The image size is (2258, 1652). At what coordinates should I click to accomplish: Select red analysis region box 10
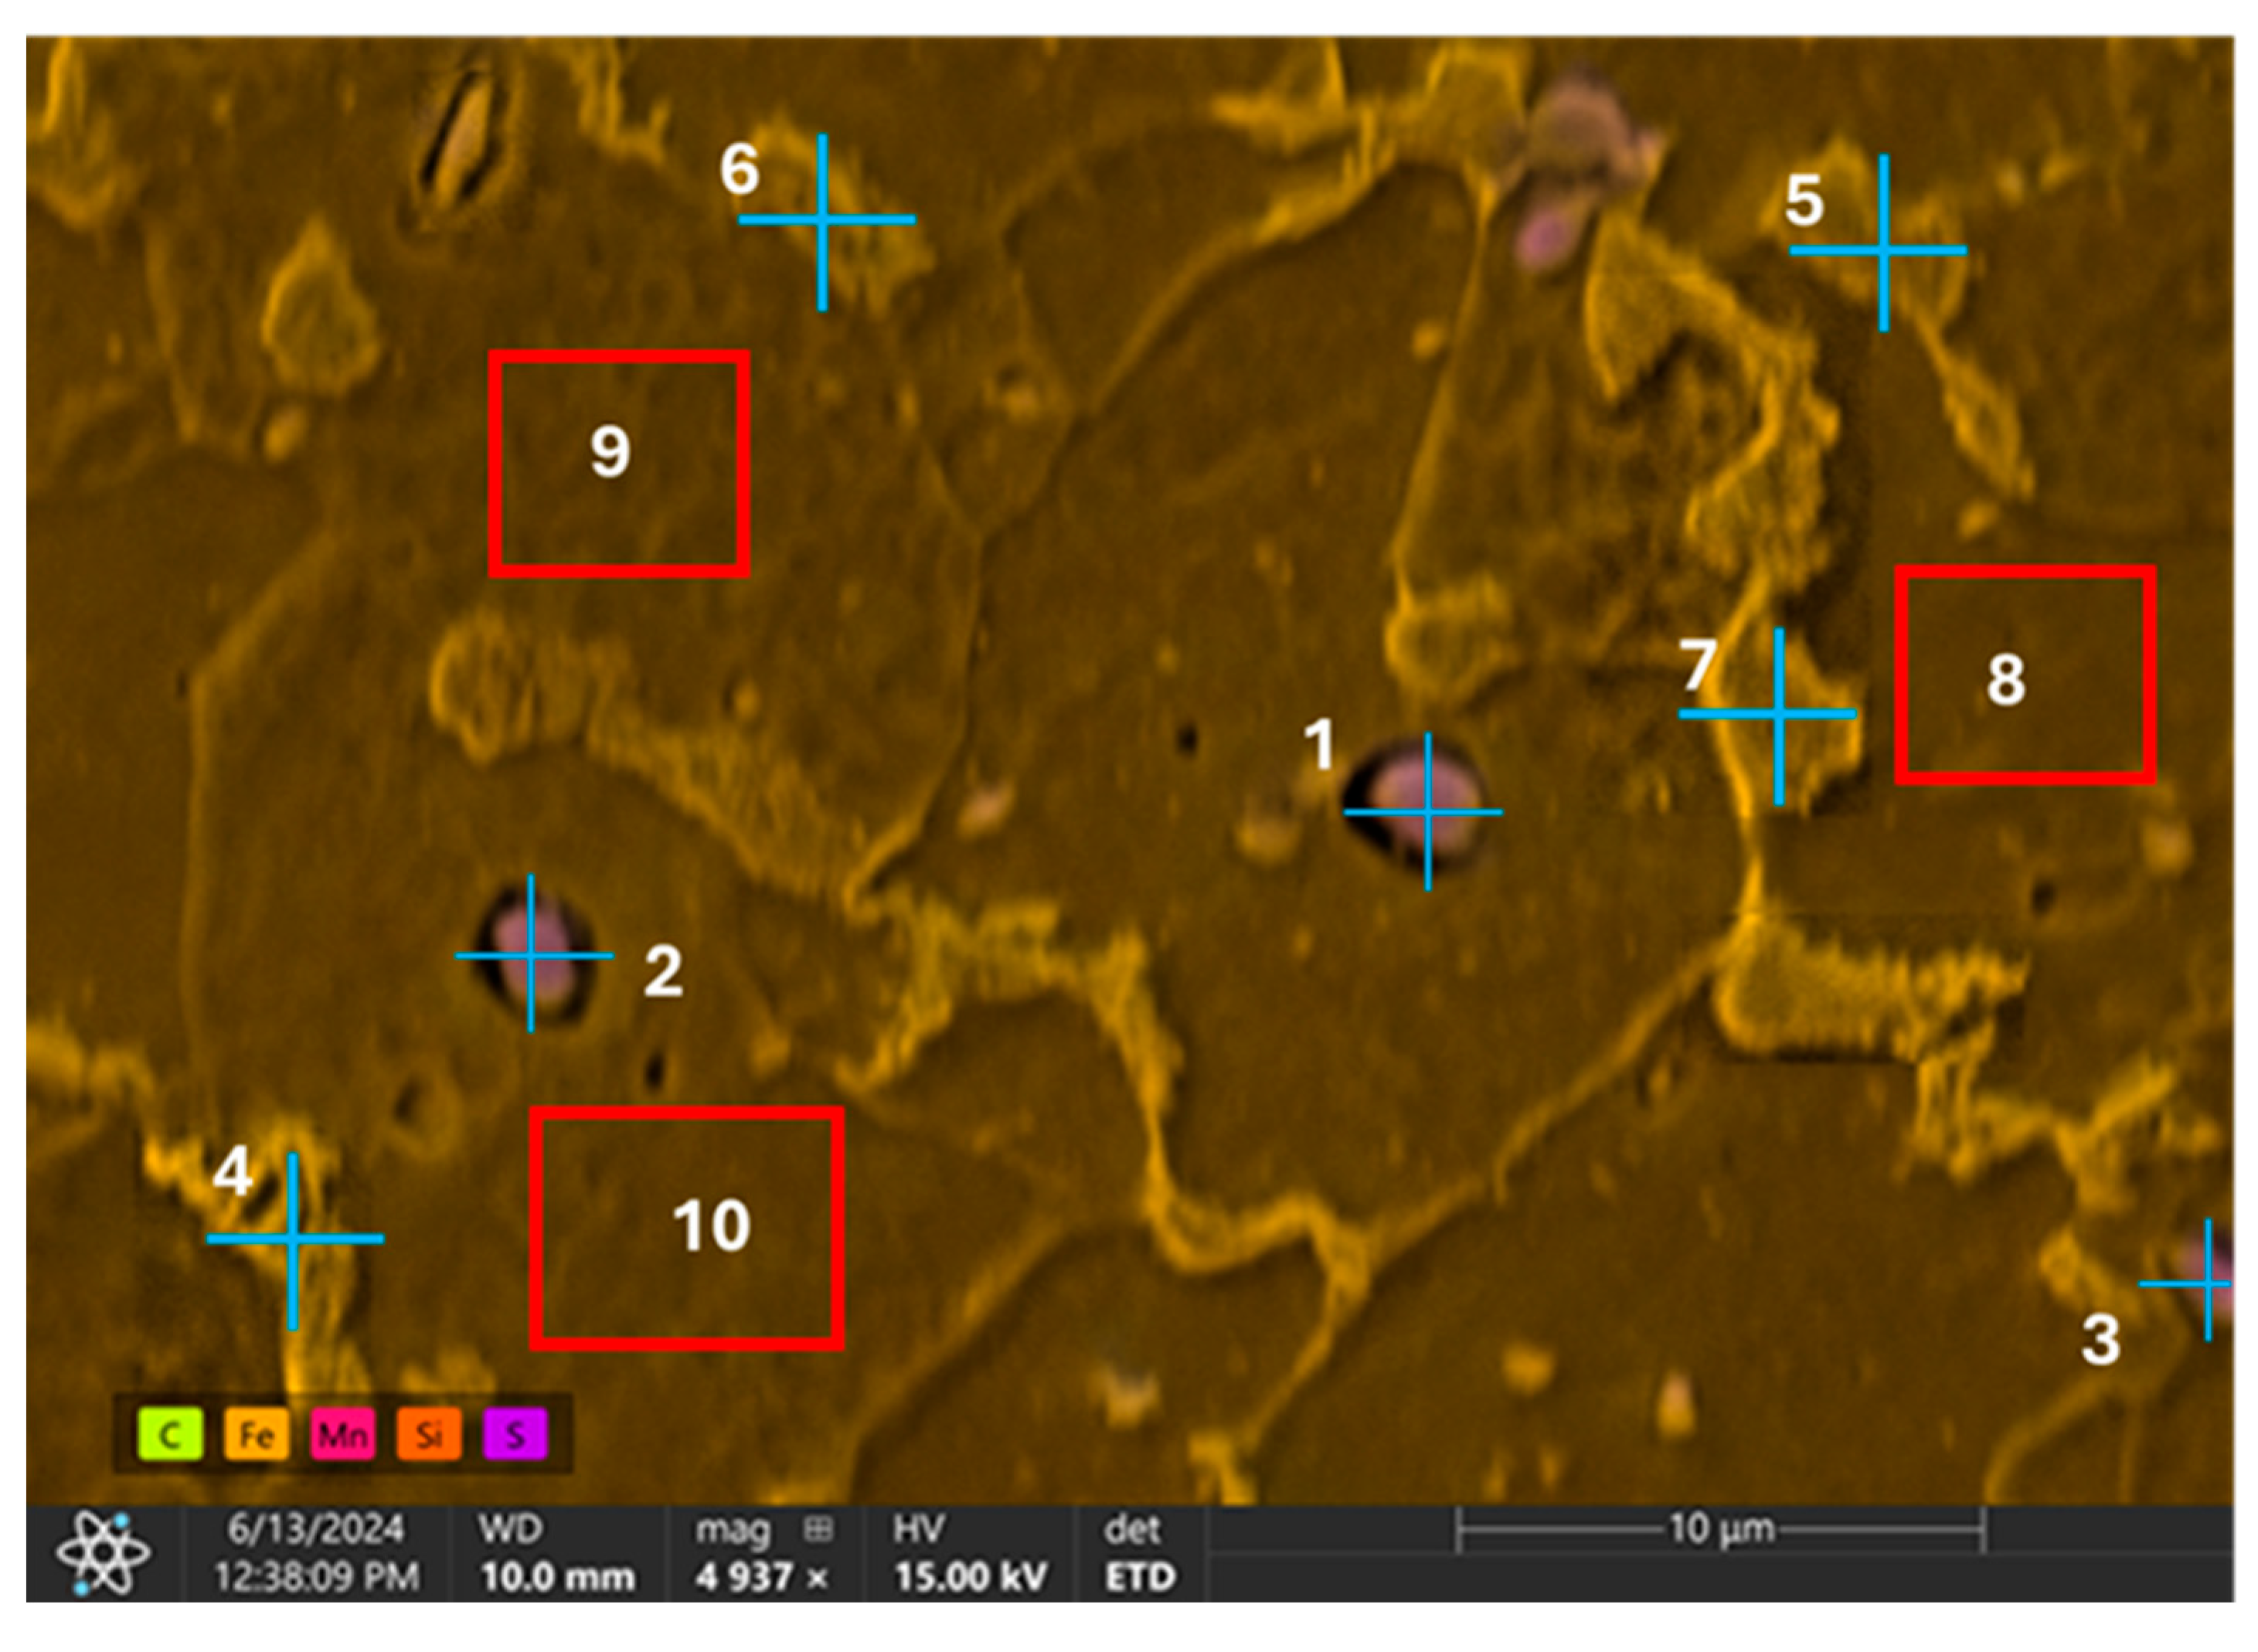point(686,1228)
